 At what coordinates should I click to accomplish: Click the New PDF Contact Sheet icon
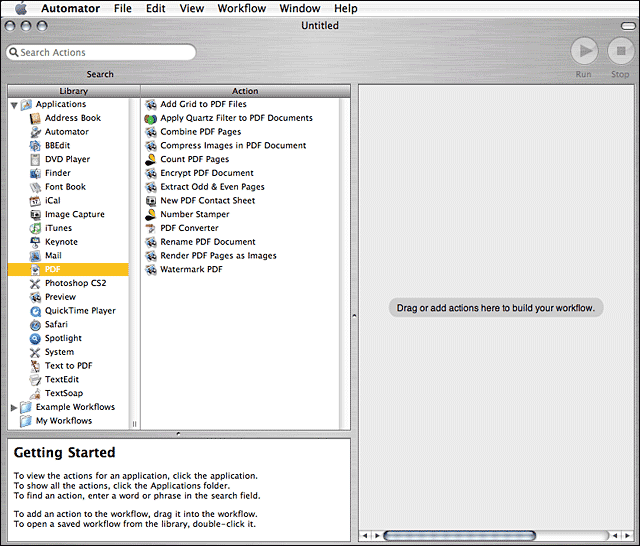151,201
